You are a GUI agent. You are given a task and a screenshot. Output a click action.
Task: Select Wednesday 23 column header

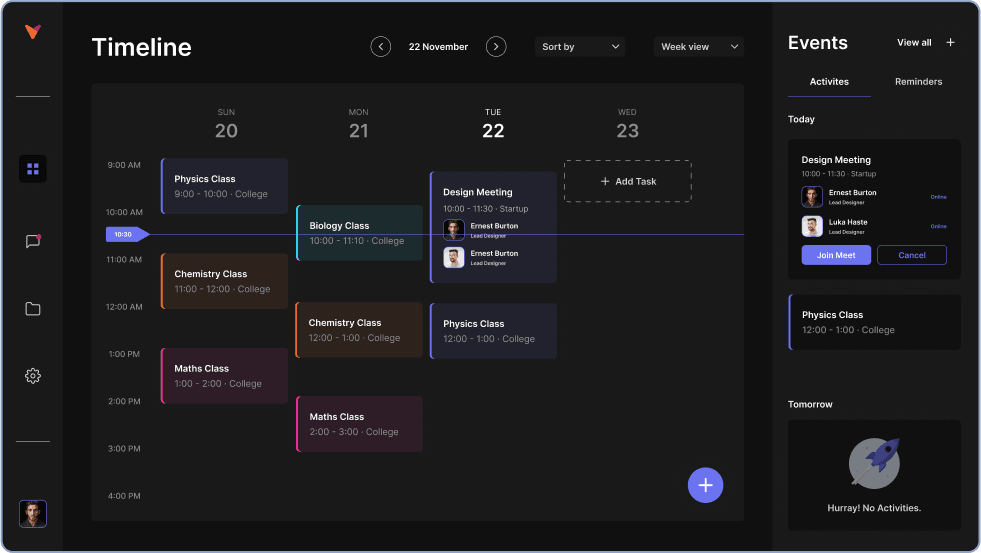click(x=627, y=124)
